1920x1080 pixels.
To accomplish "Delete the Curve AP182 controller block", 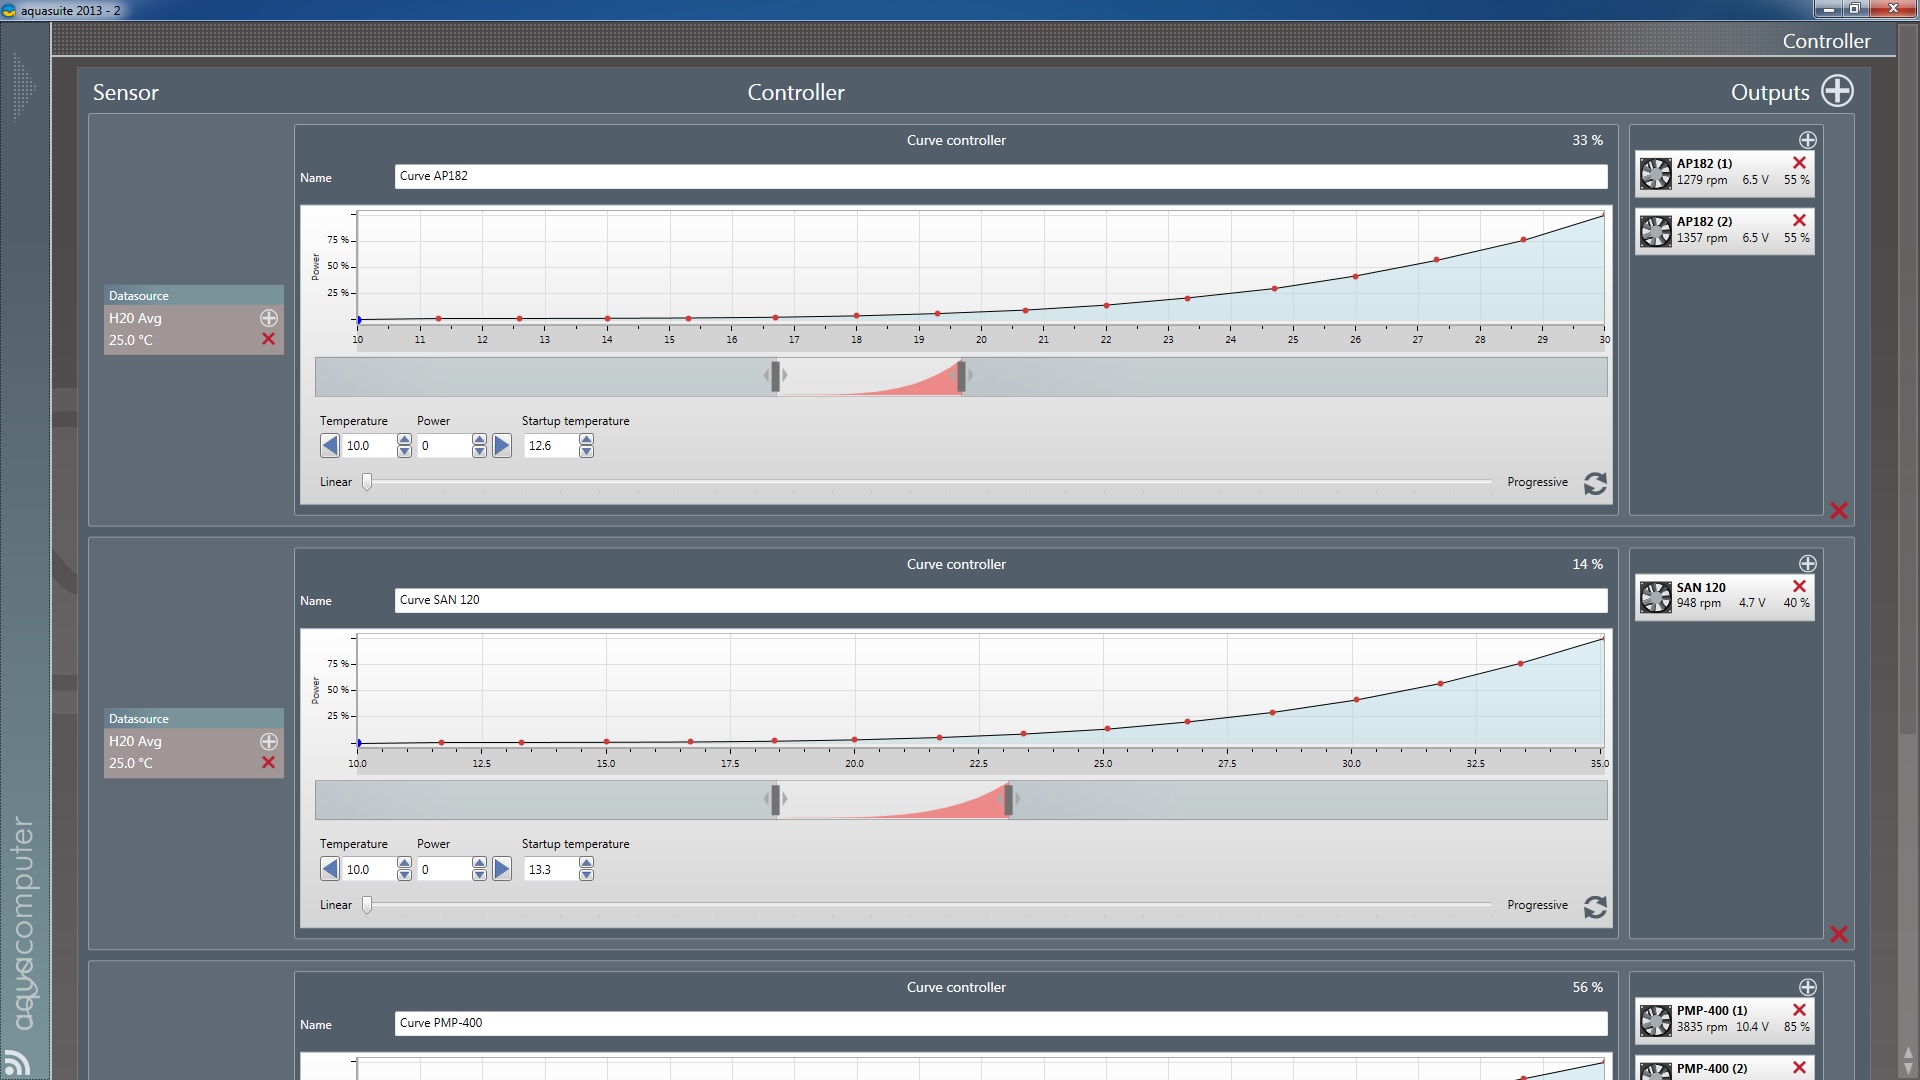I will coord(1838,511).
